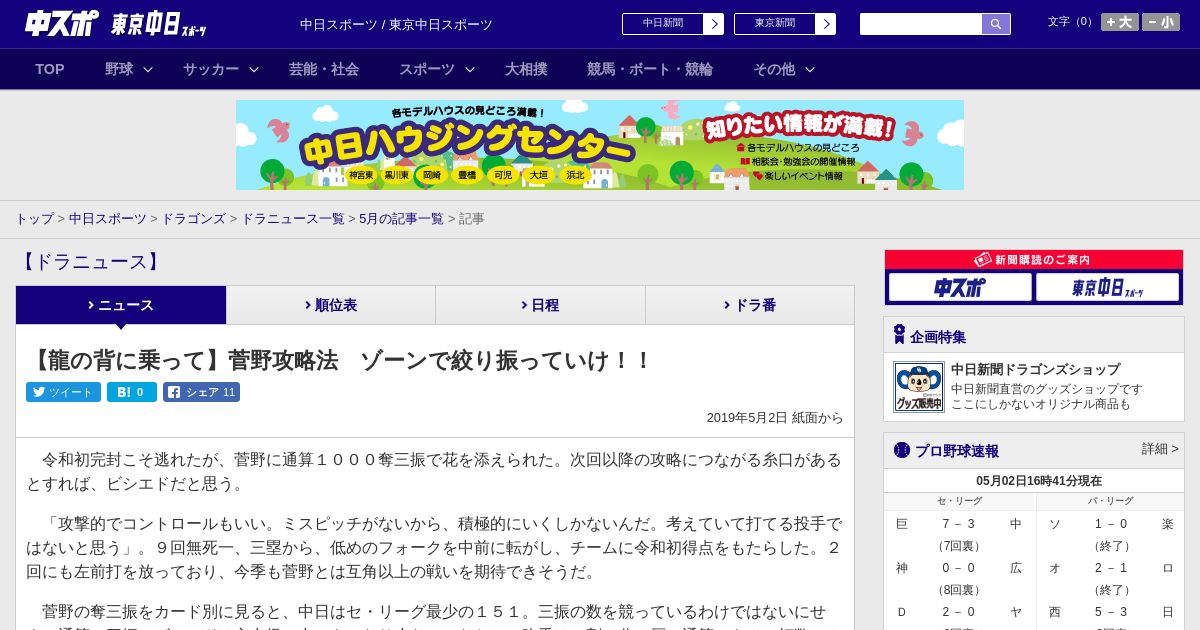
Task: Click the 中日ハウジングセンター banner ad
Action: click(x=600, y=145)
